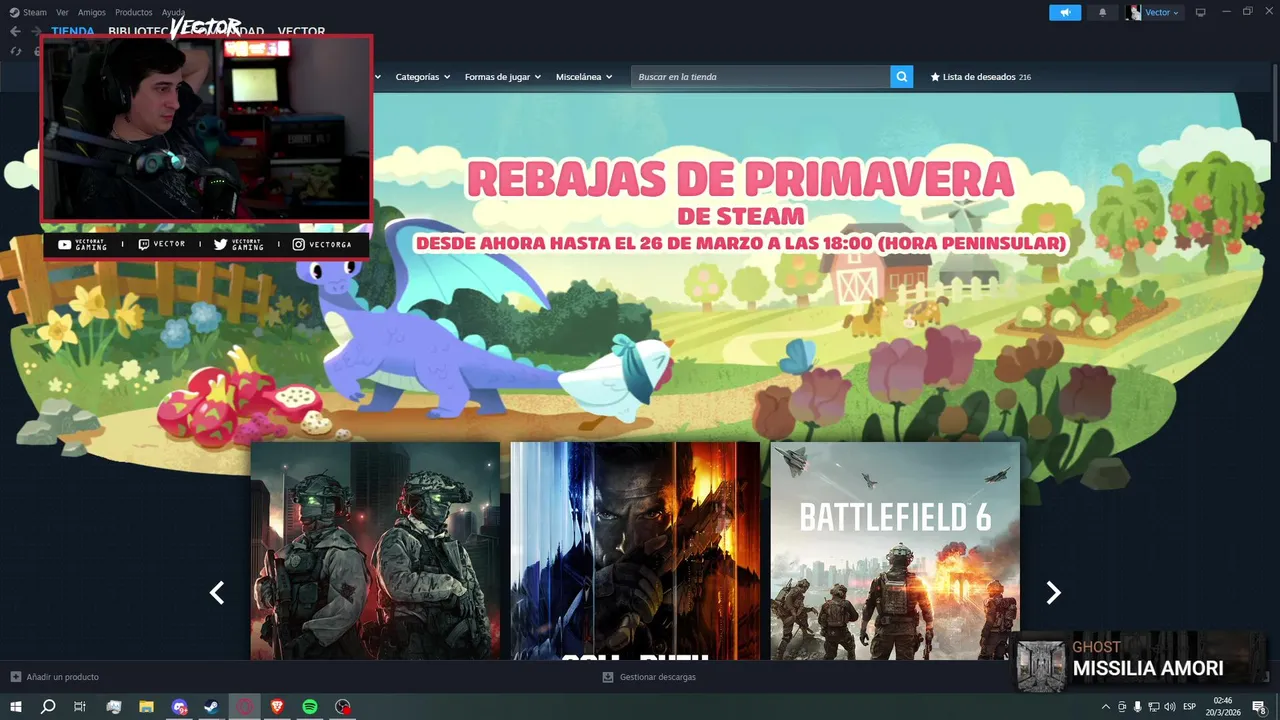Click the Ghost Missilia Amori now-playing overlay
Image resolution: width=1280 pixels, height=720 pixels.
(1140, 661)
